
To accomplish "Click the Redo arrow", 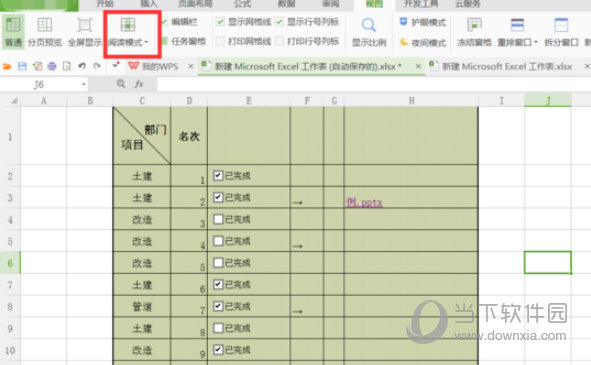I will 97,66.
